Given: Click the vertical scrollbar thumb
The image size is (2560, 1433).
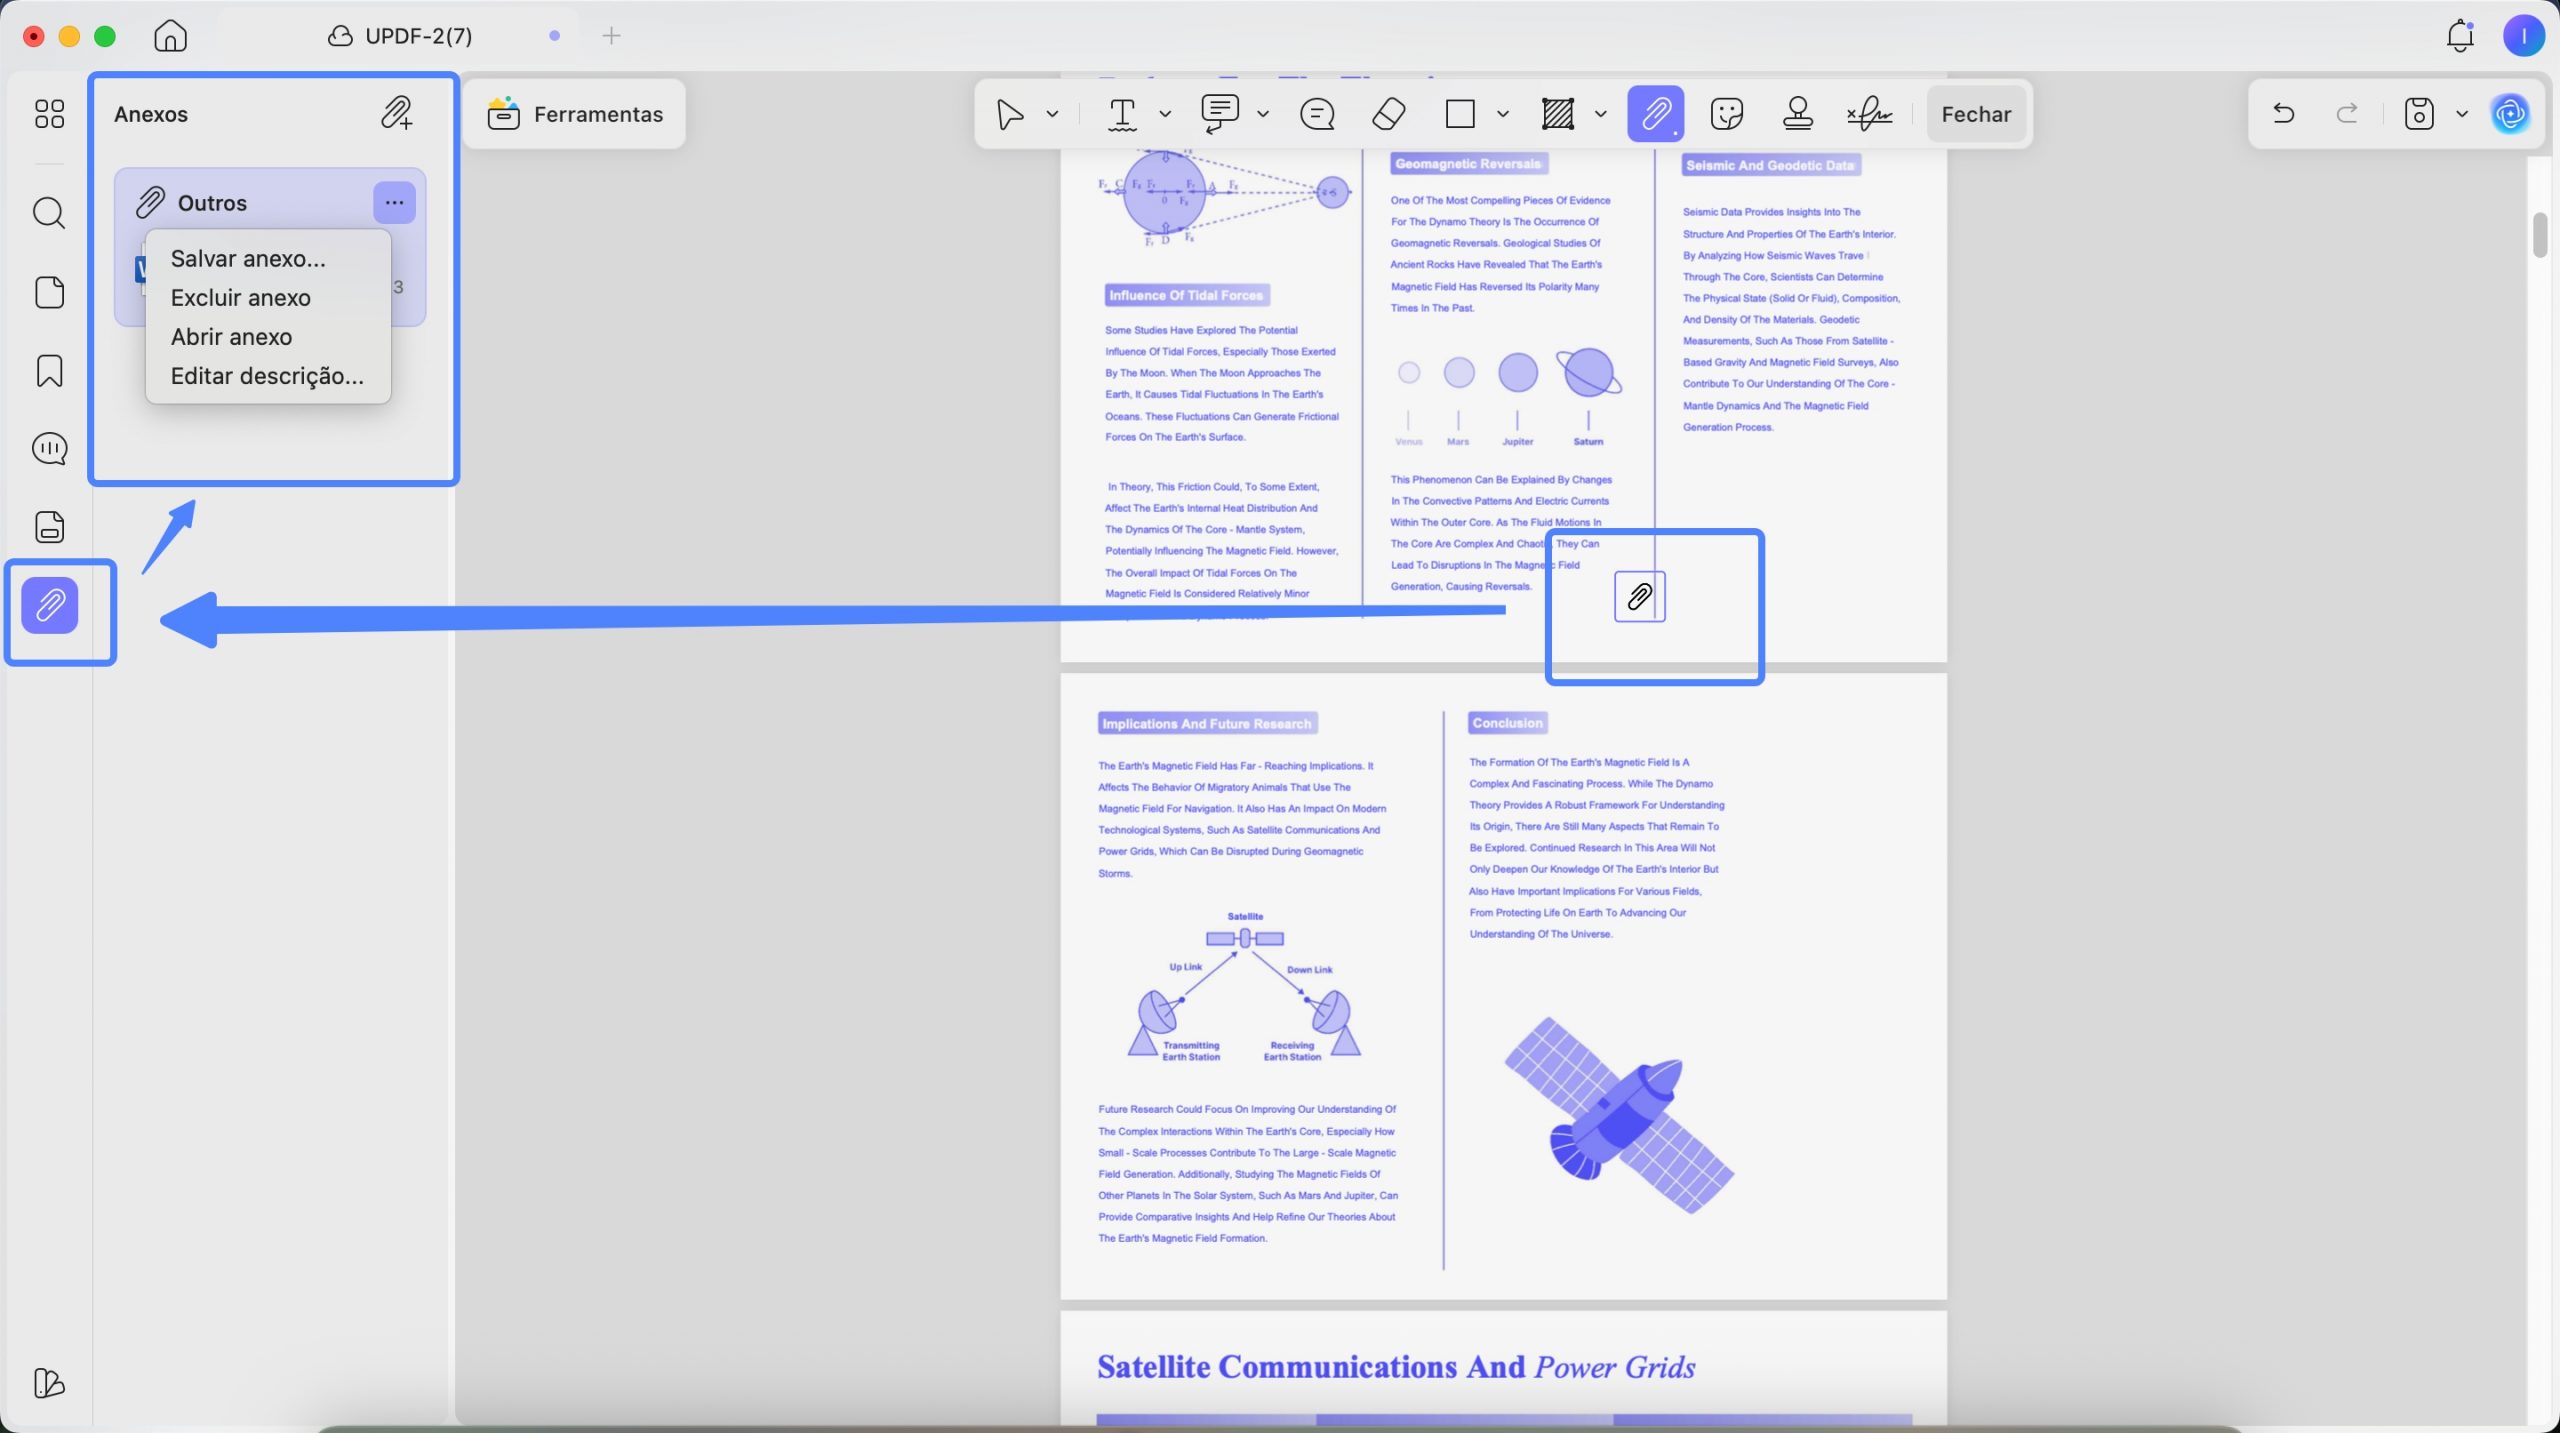Looking at the screenshot, I should click(x=2540, y=235).
